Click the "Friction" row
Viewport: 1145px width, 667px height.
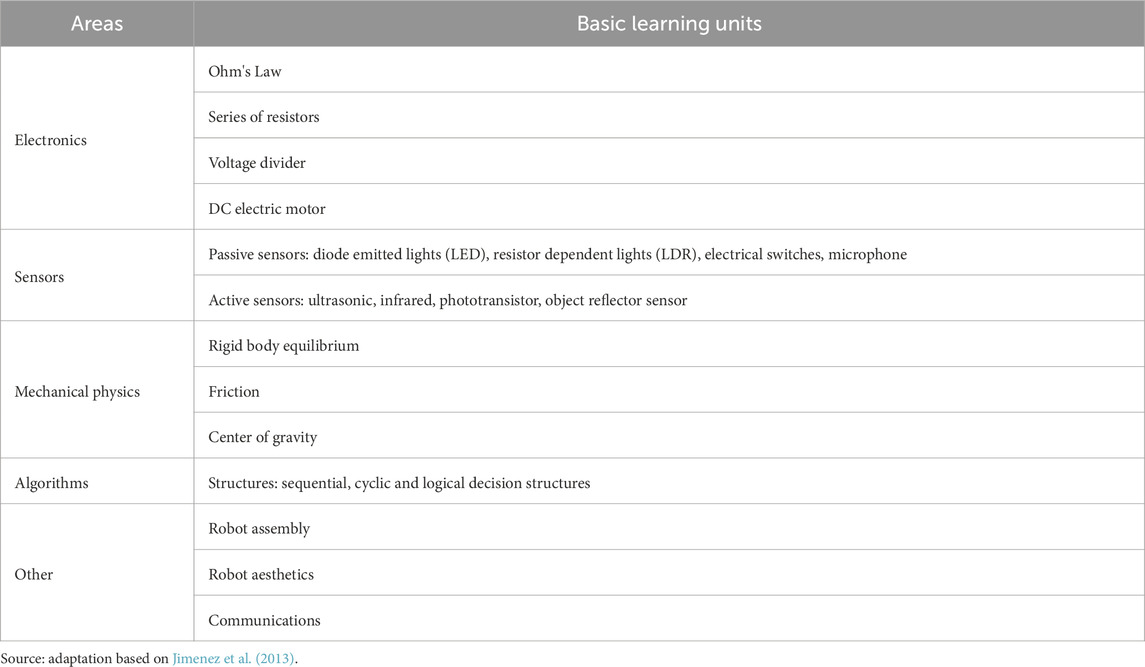click(x=234, y=392)
